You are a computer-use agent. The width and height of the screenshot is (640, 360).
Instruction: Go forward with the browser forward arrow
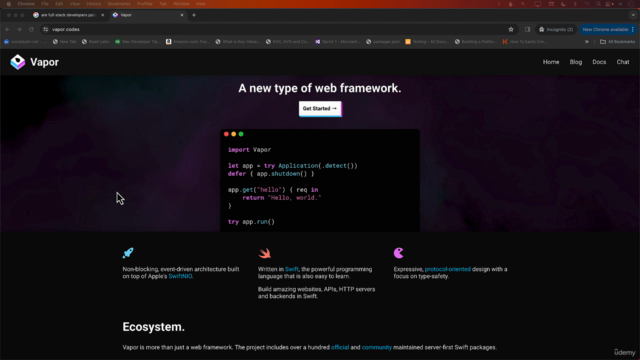(19, 29)
